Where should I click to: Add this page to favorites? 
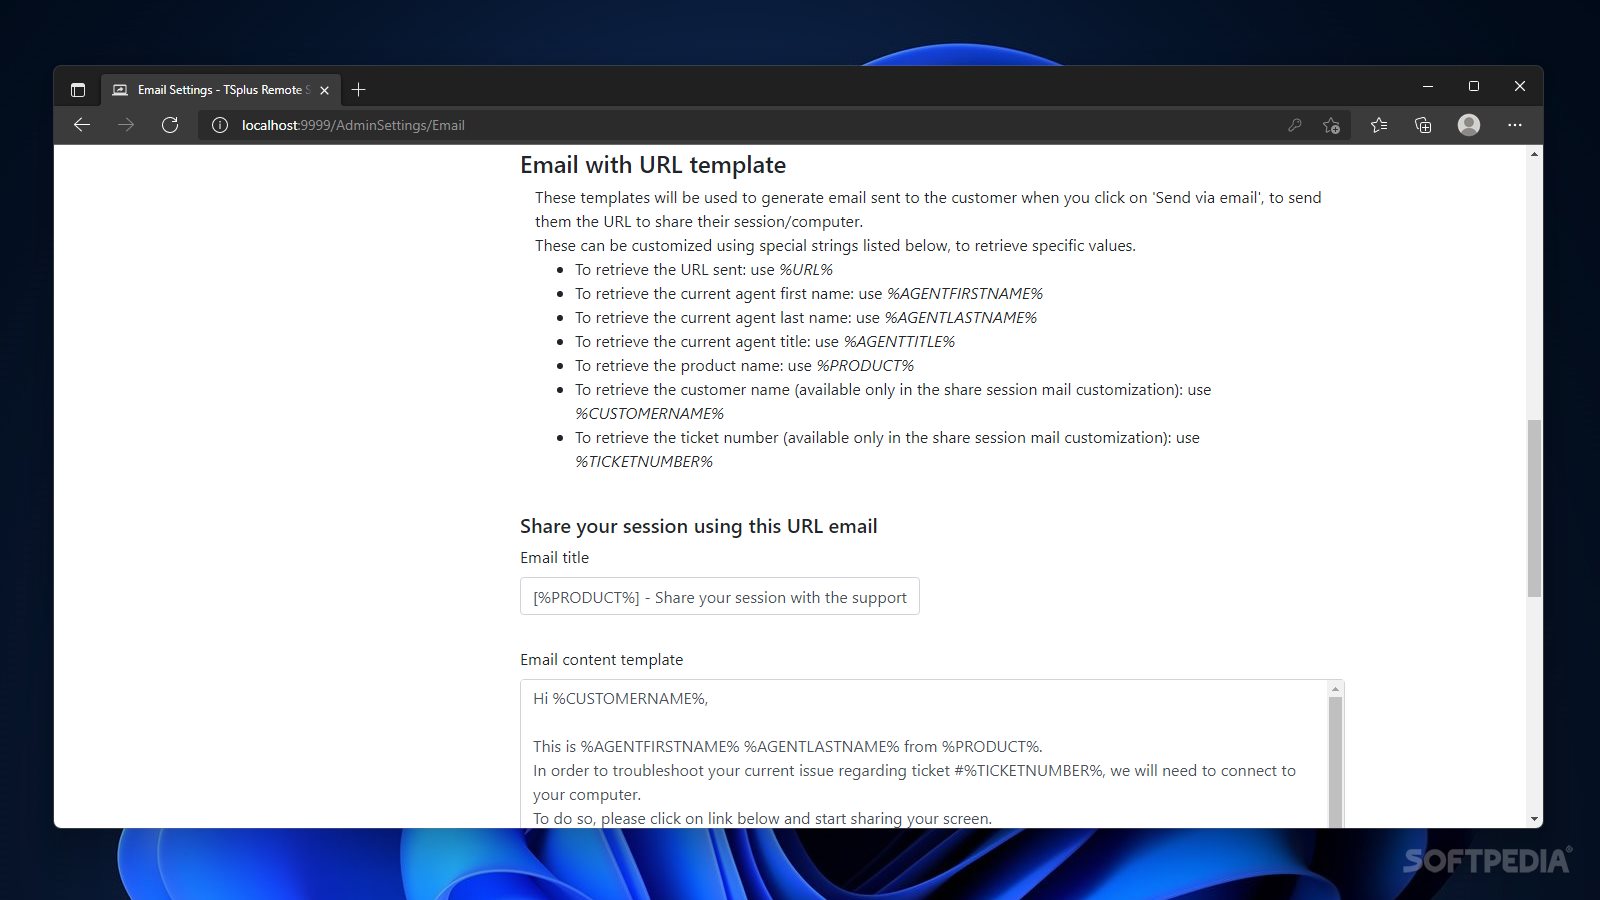click(x=1331, y=125)
